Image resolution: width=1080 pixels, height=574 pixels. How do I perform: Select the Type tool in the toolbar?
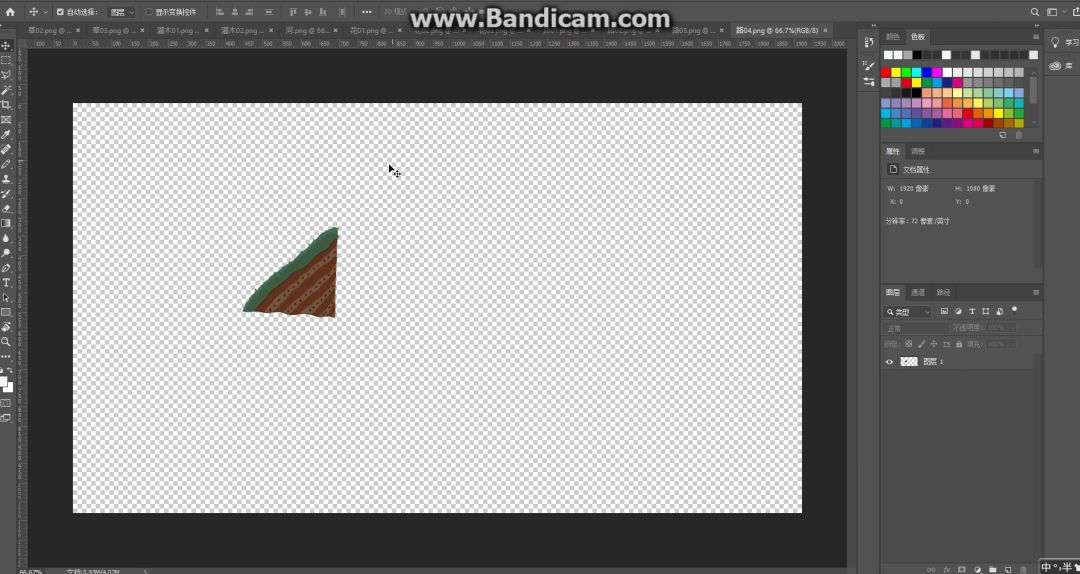click(x=6, y=283)
